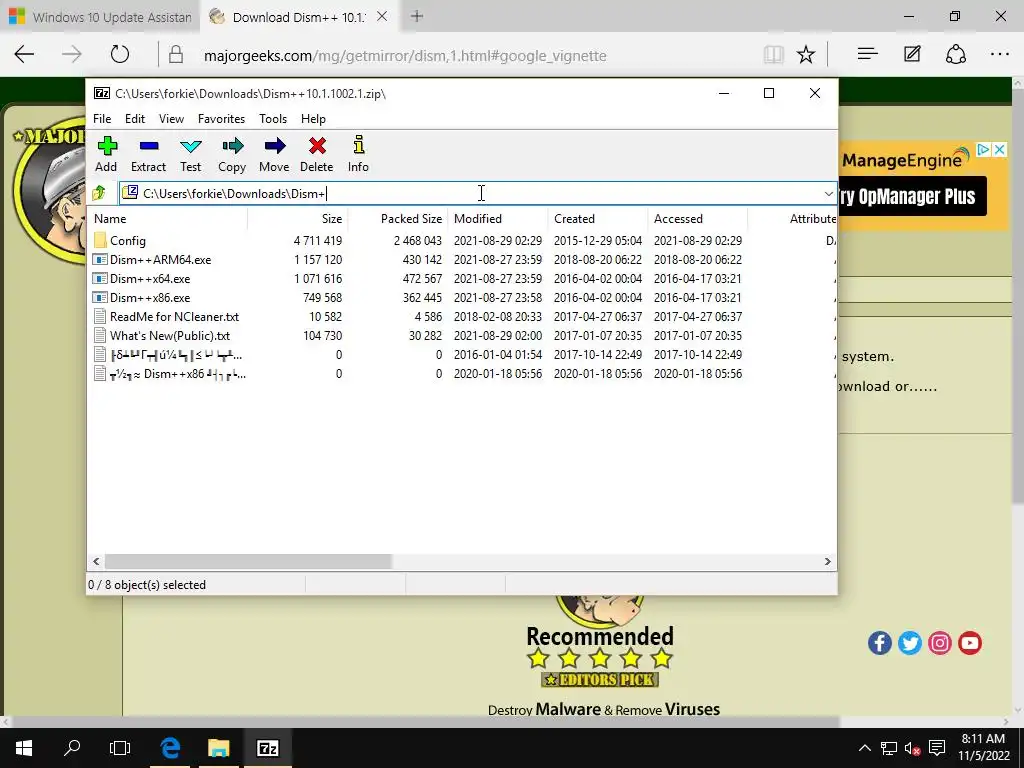Open the File menu
1024x768 pixels.
click(x=102, y=118)
